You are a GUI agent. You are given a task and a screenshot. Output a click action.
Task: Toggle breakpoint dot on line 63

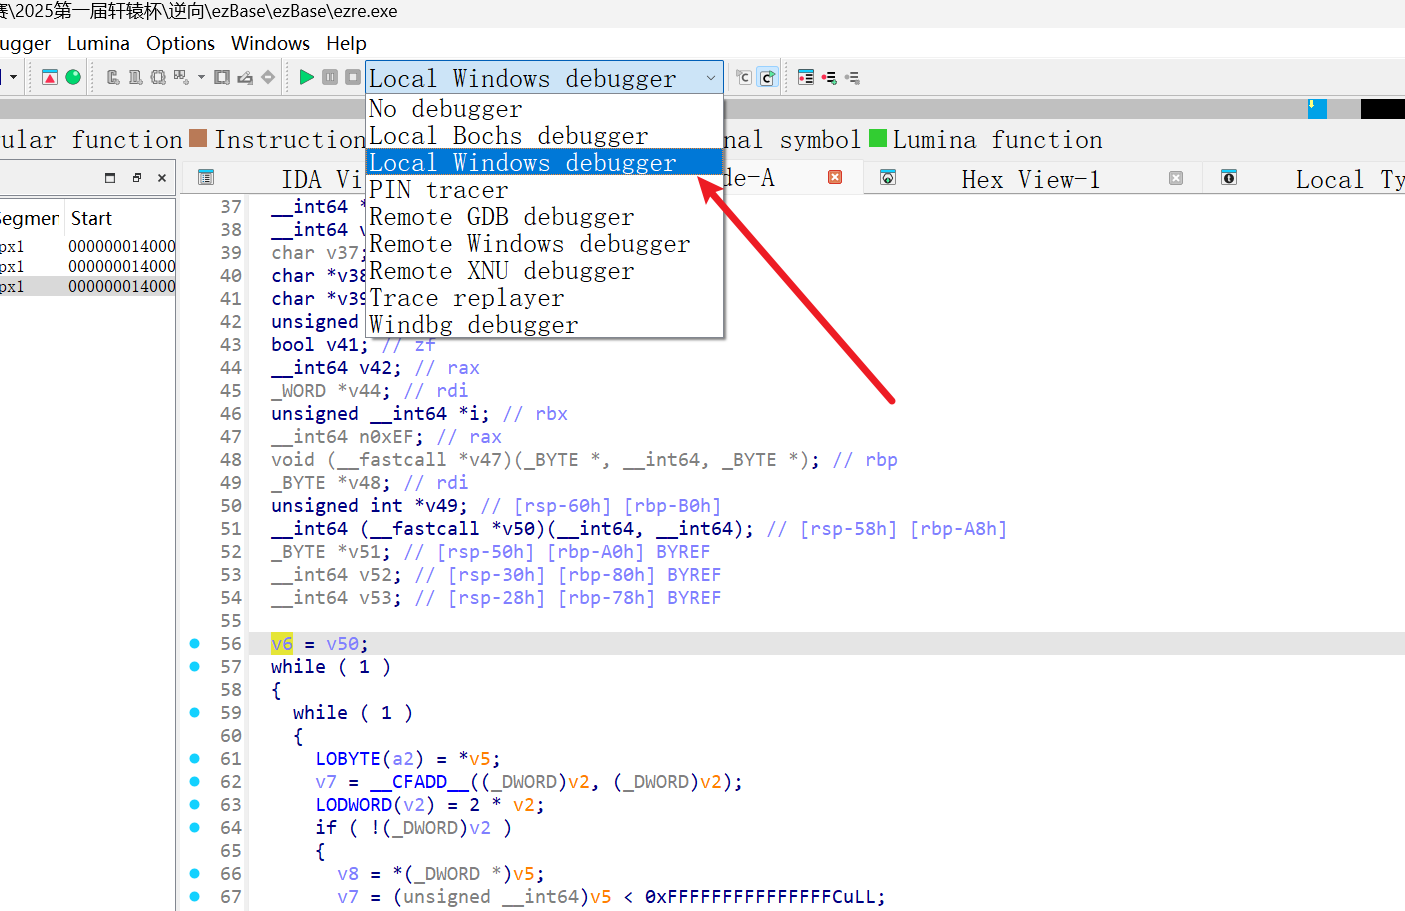(x=195, y=805)
